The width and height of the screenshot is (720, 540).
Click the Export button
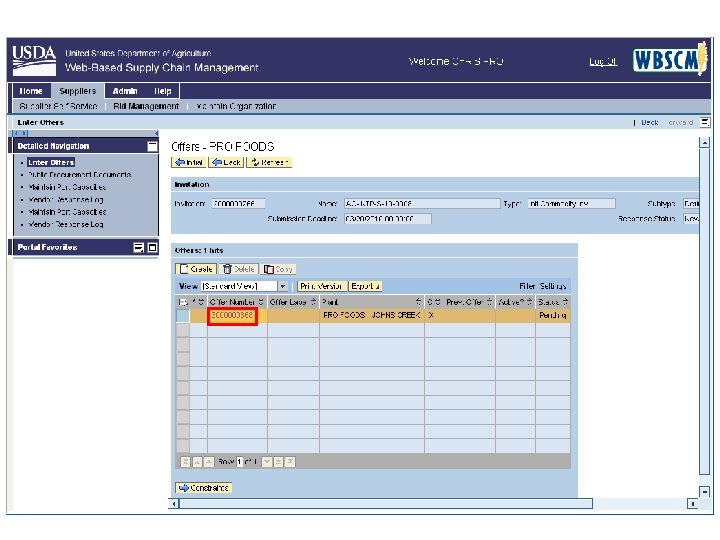[x=366, y=286]
